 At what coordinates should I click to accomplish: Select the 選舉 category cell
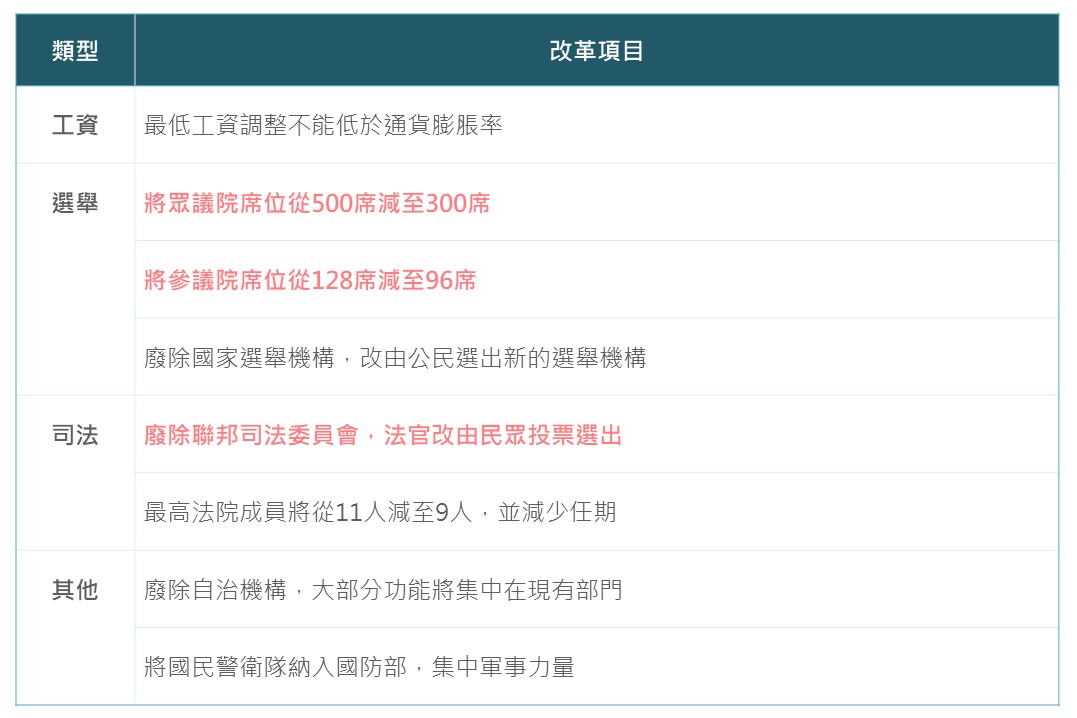point(75,204)
